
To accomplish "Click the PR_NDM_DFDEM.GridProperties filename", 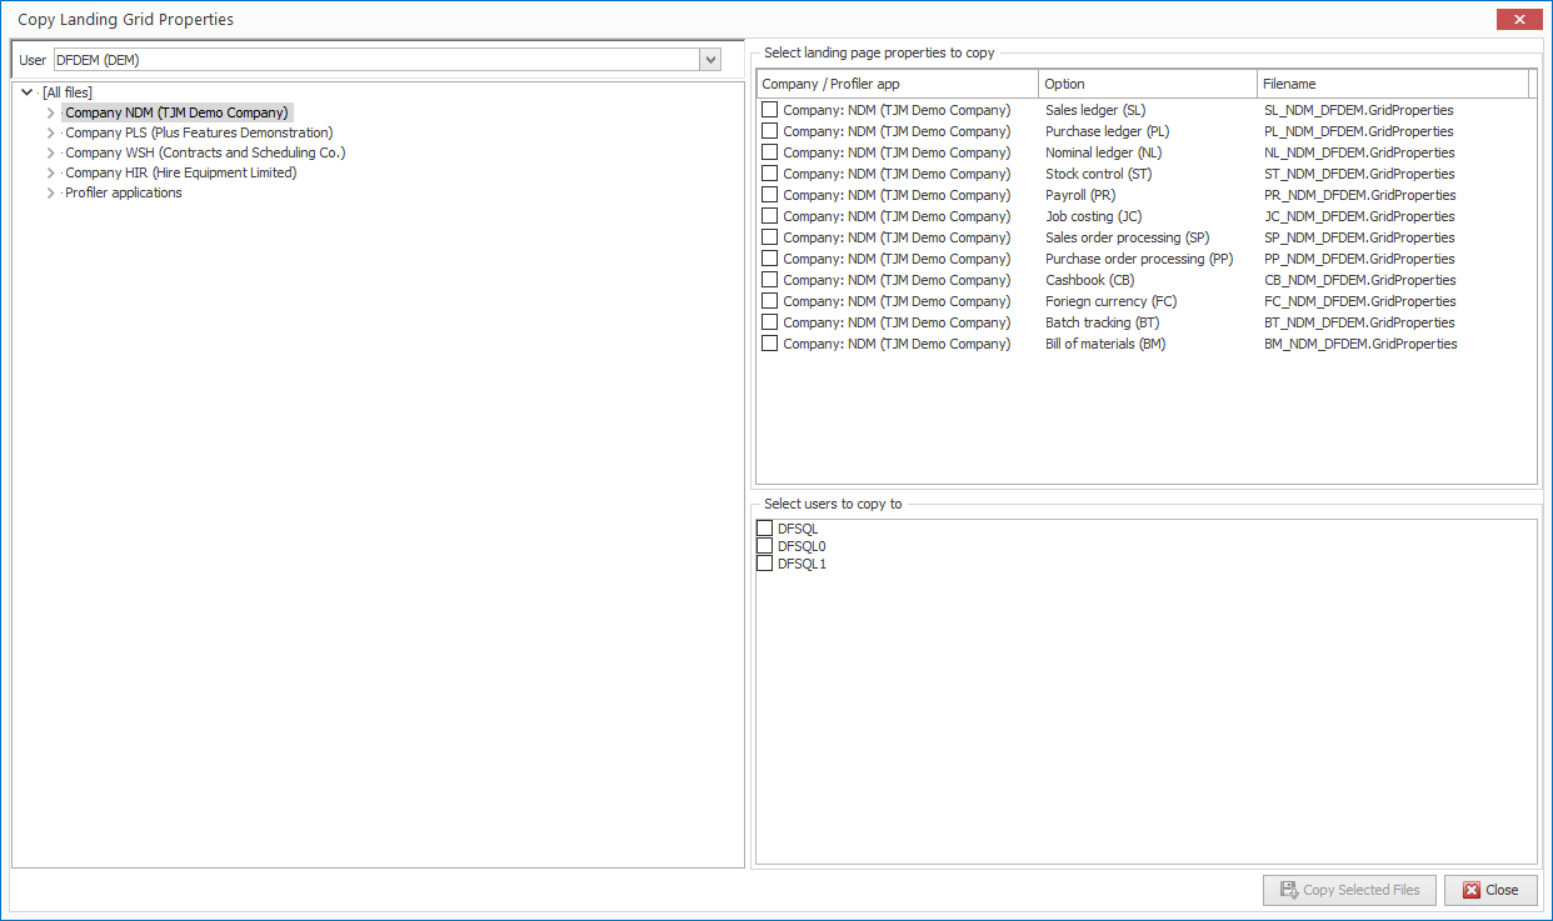I will point(1360,195).
